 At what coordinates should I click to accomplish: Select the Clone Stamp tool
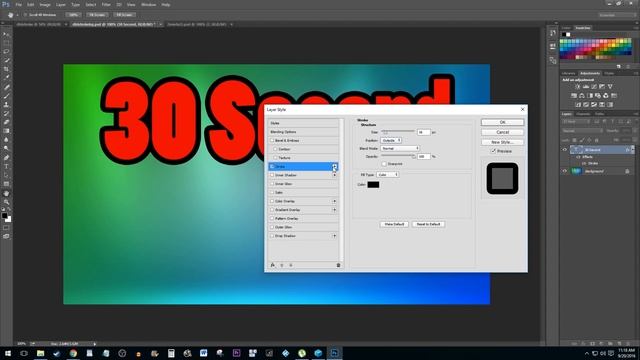pos(6,104)
